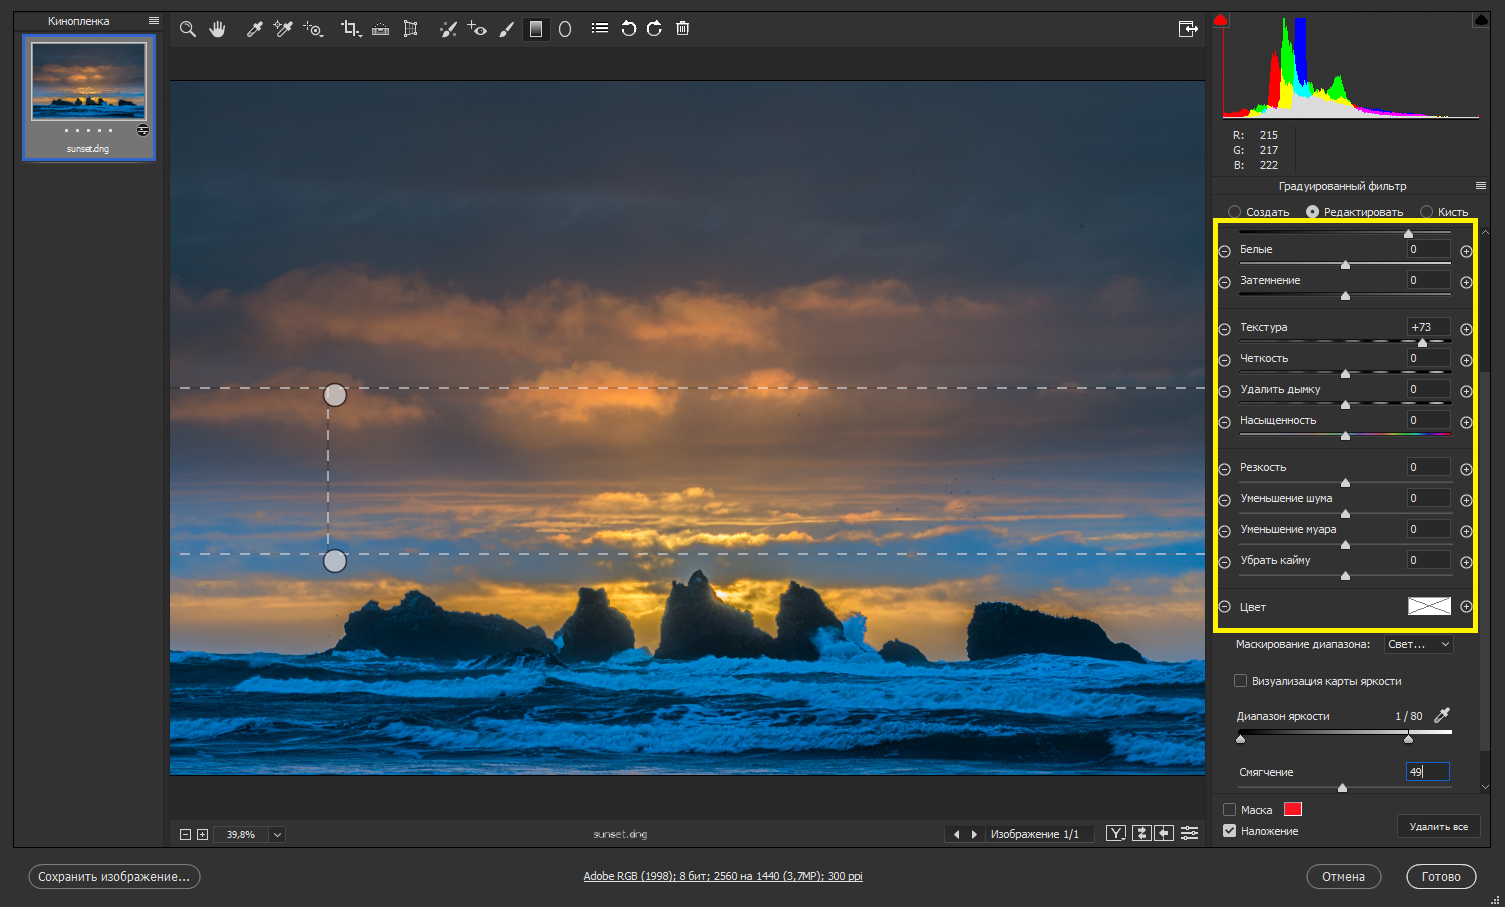Decrease Текстура with minus icon
The image size is (1505, 907).
coord(1224,329)
